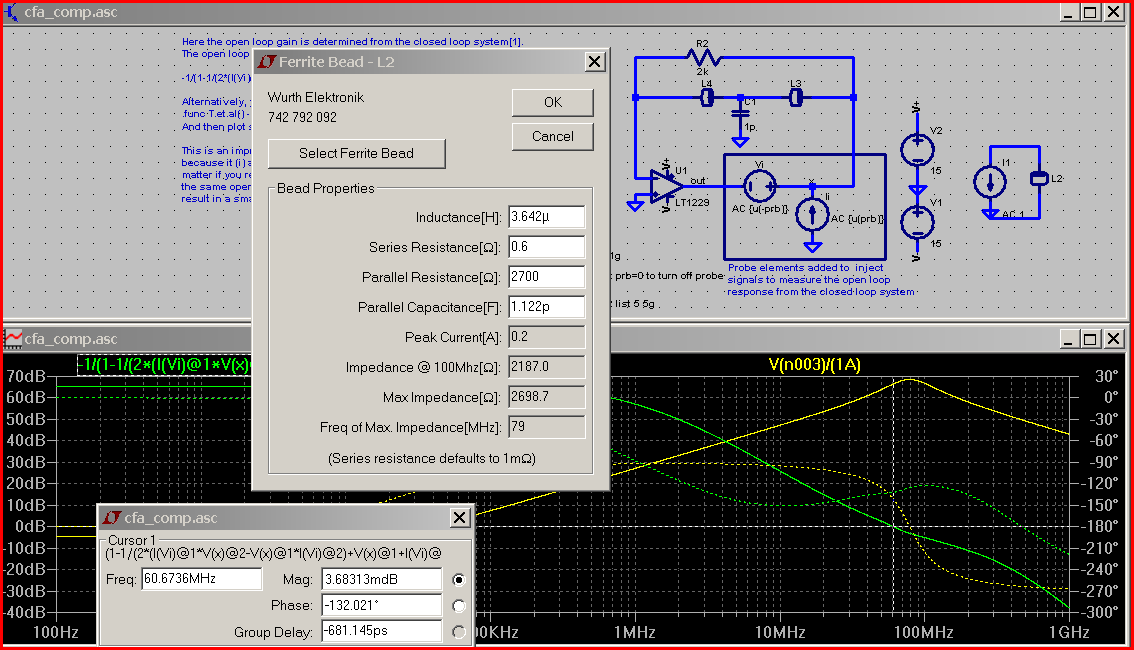Viewport: 1134px width, 650px height.
Task: Close the waveform plot window
Action: pyautogui.click(x=1114, y=338)
